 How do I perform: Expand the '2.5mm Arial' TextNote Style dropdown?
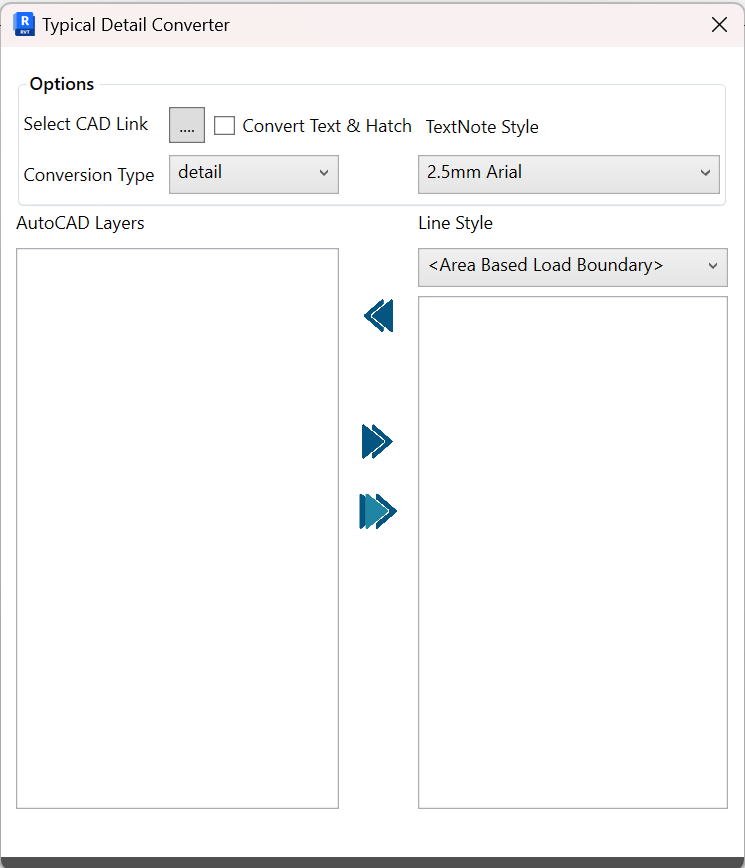[568, 173]
